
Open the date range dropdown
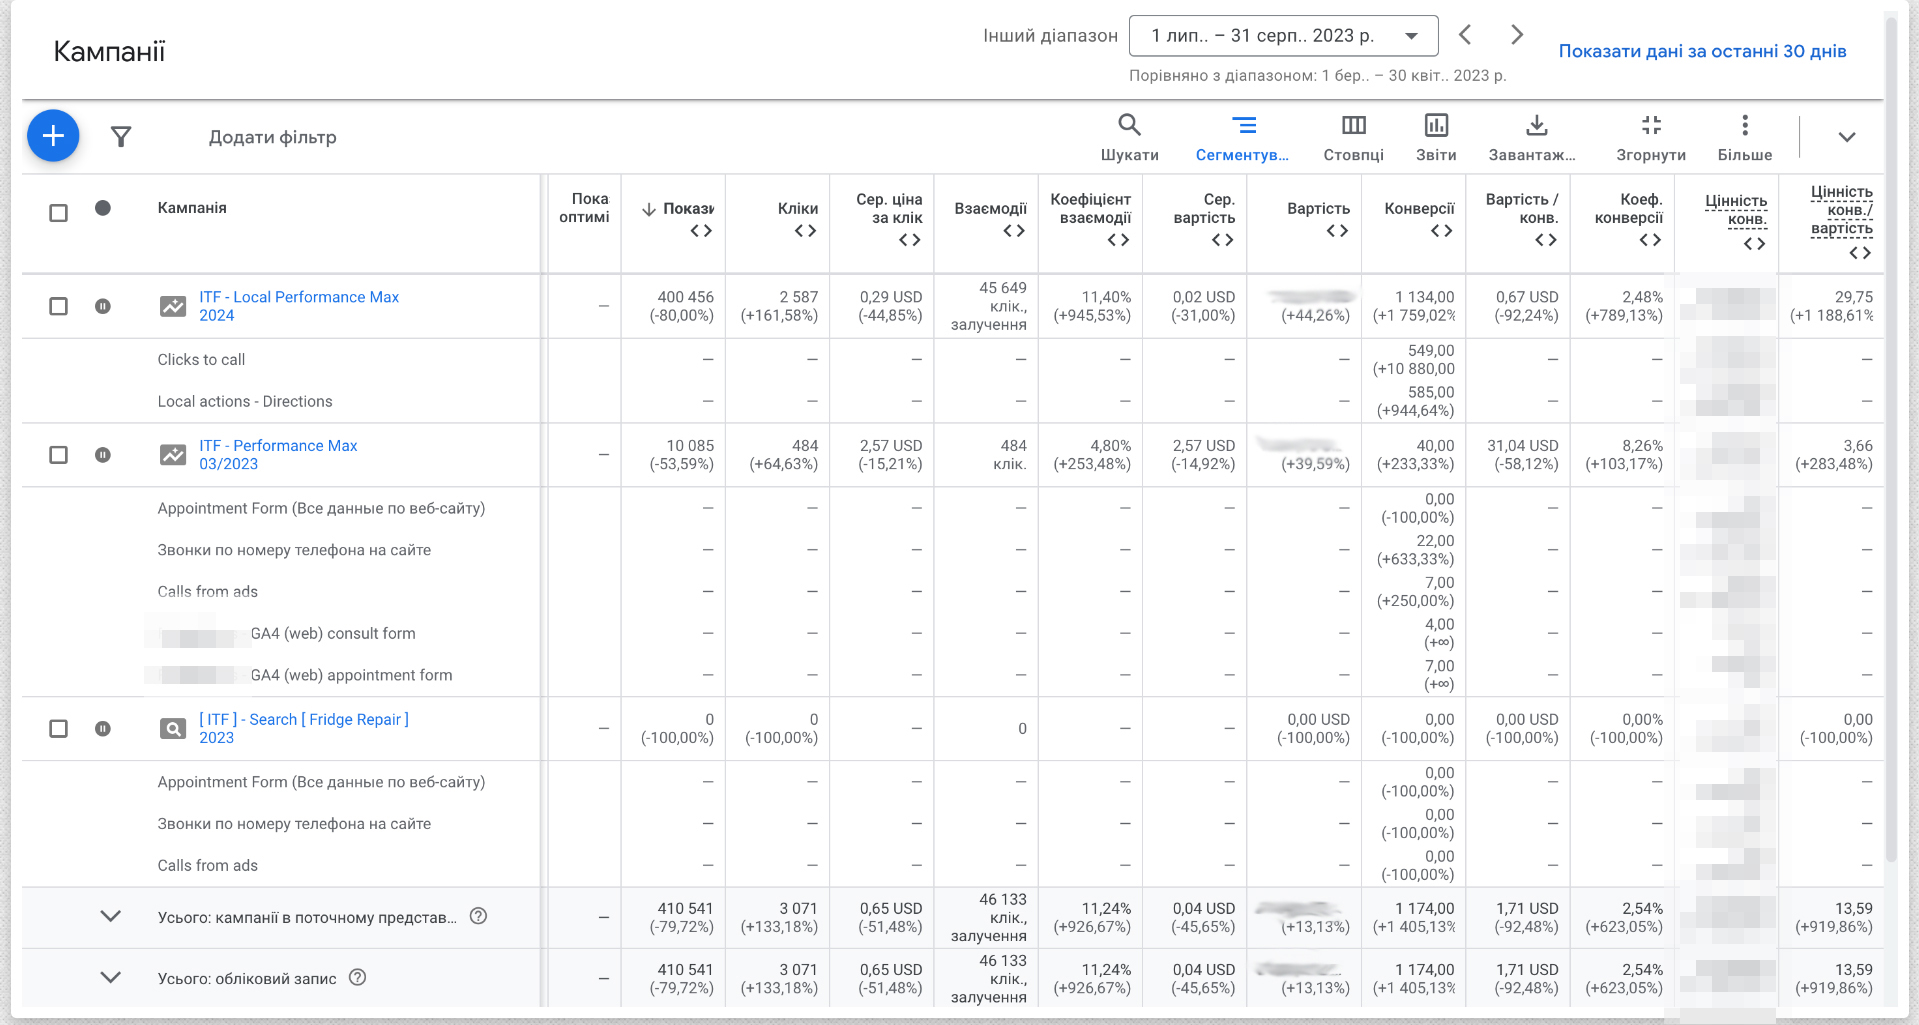pos(1283,36)
